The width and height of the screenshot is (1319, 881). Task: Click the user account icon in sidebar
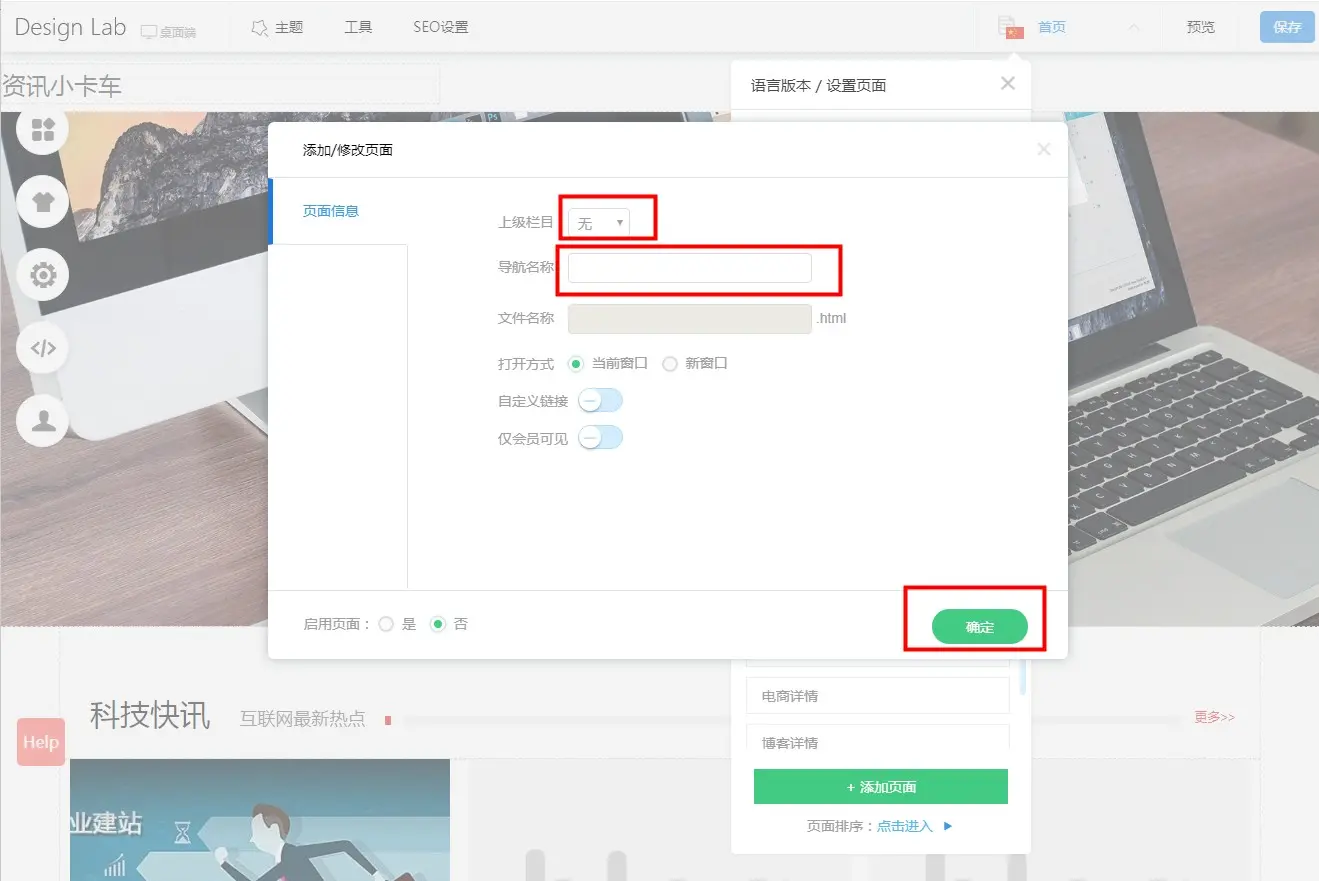43,420
